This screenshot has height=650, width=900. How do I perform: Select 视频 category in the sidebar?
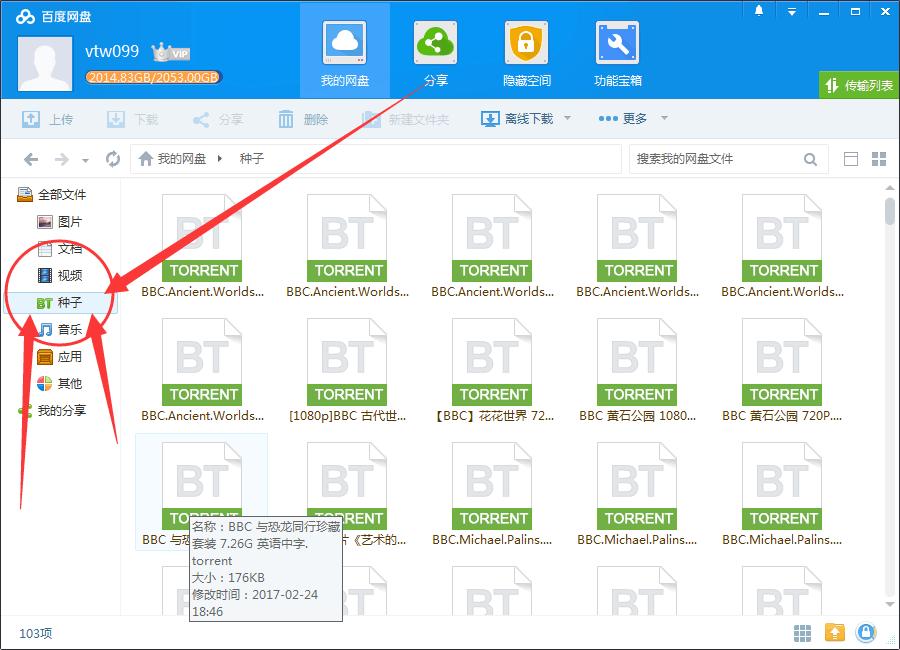[60, 276]
